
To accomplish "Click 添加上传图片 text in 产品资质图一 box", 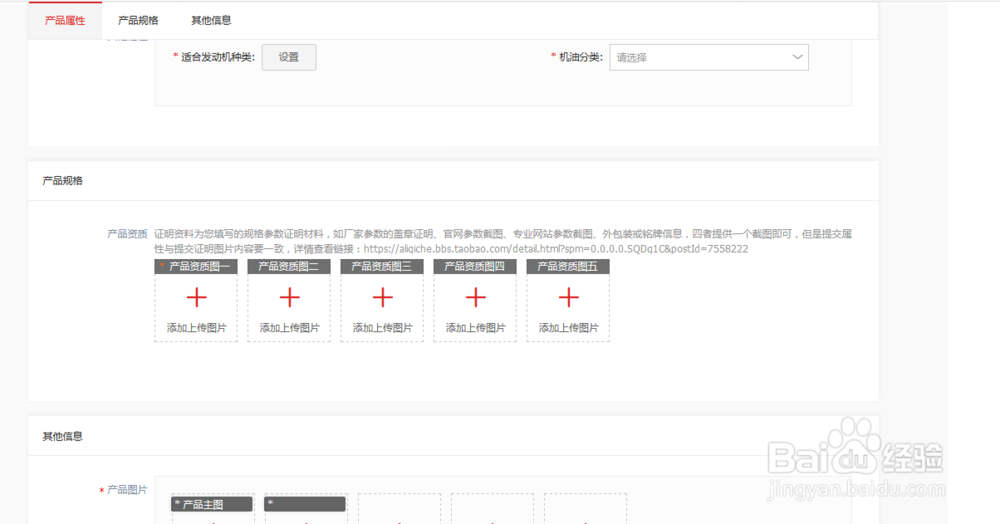I will point(196,328).
